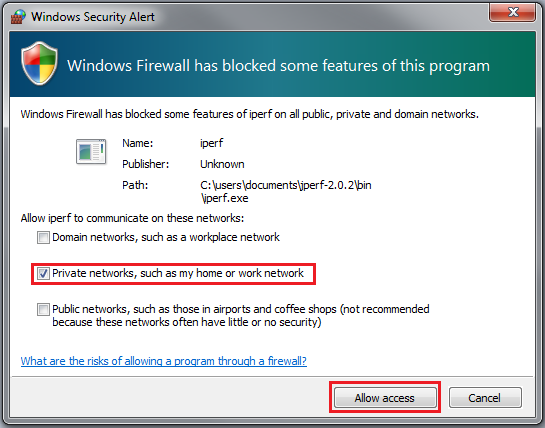This screenshot has height=428, width=545.
Task: Click the Cancel button
Action: click(485, 398)
